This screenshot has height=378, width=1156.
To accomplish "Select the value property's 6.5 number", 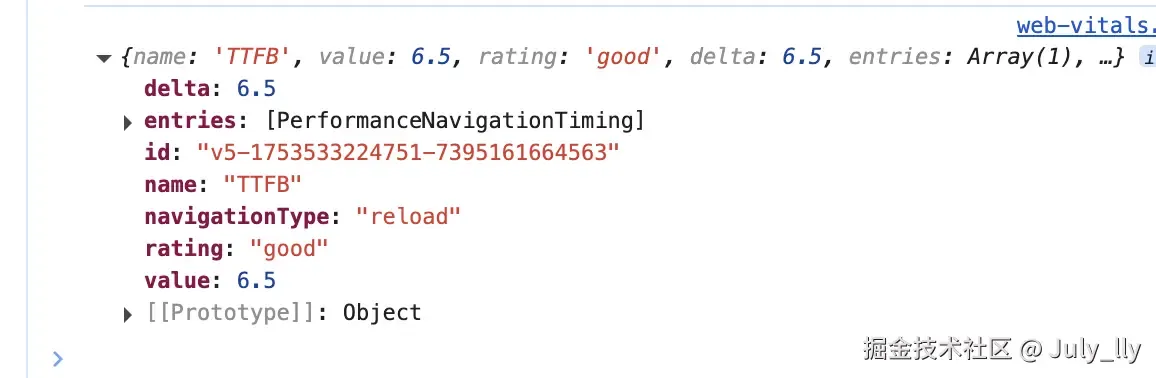I will click(x=256, y=281).
